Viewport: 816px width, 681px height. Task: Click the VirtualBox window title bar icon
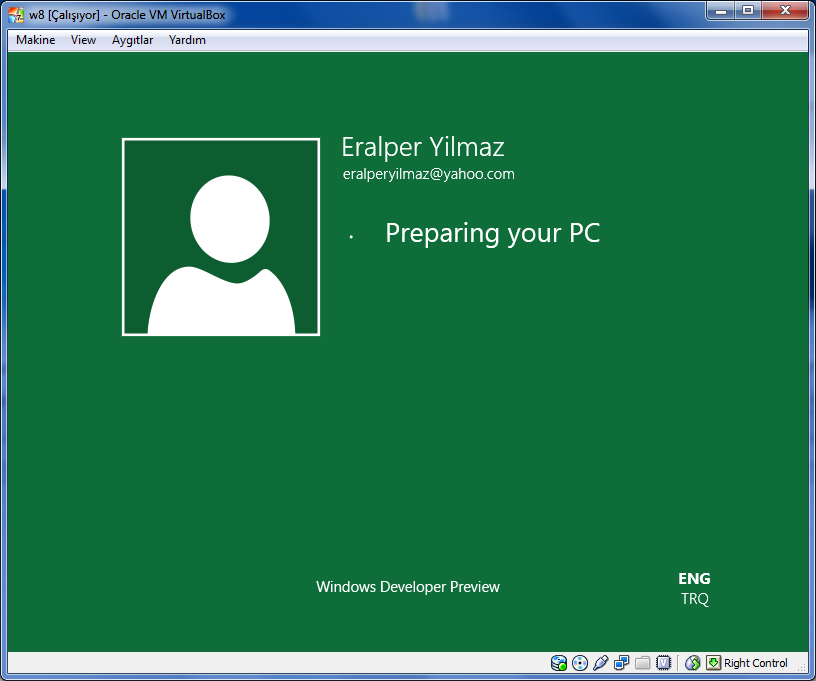[x=16, y=15]
